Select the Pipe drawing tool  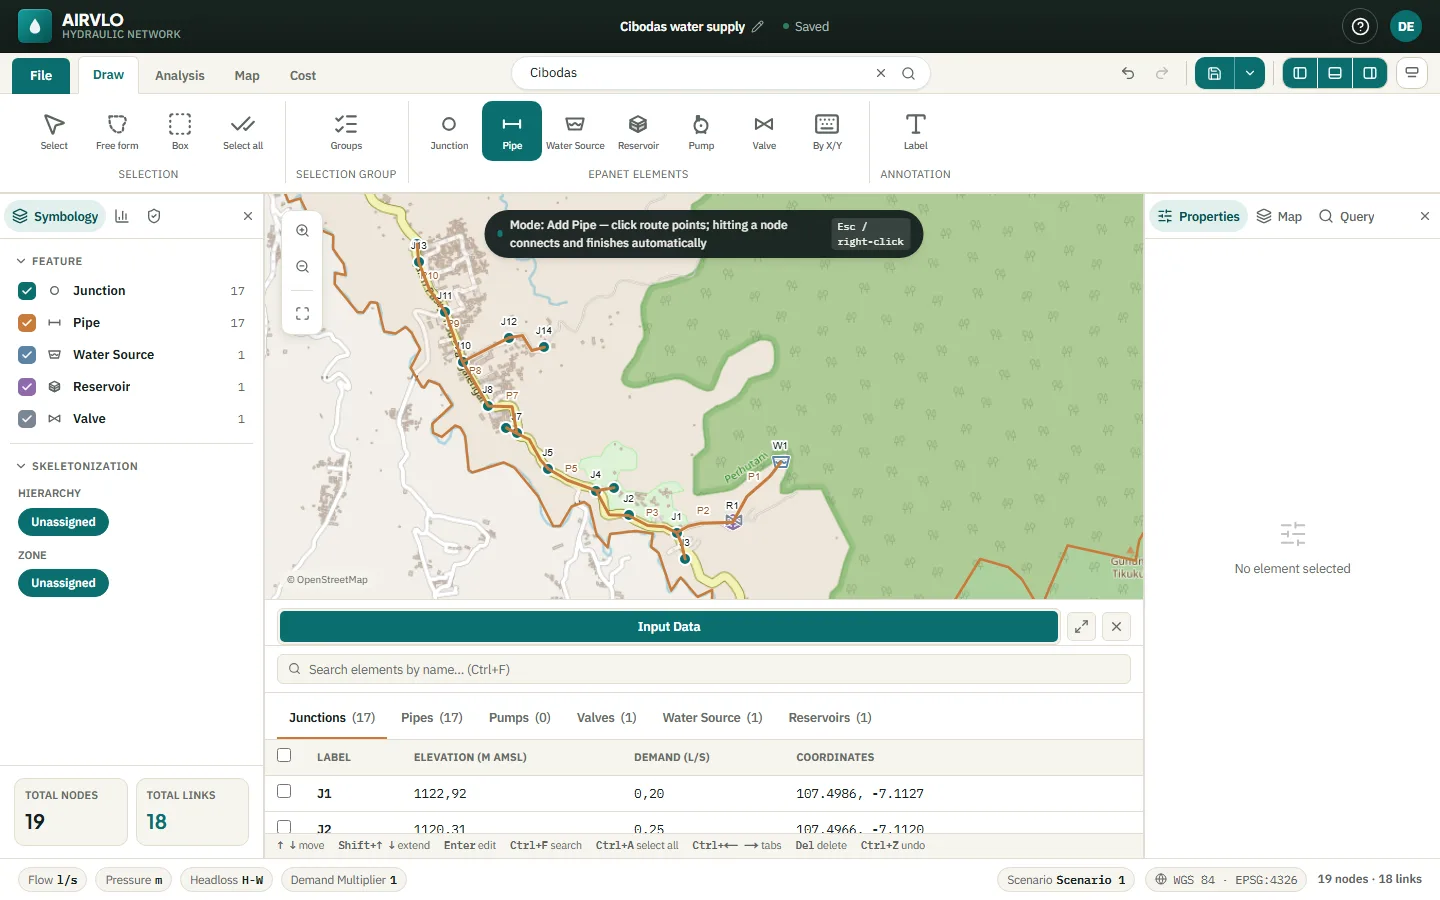(512, 131)
